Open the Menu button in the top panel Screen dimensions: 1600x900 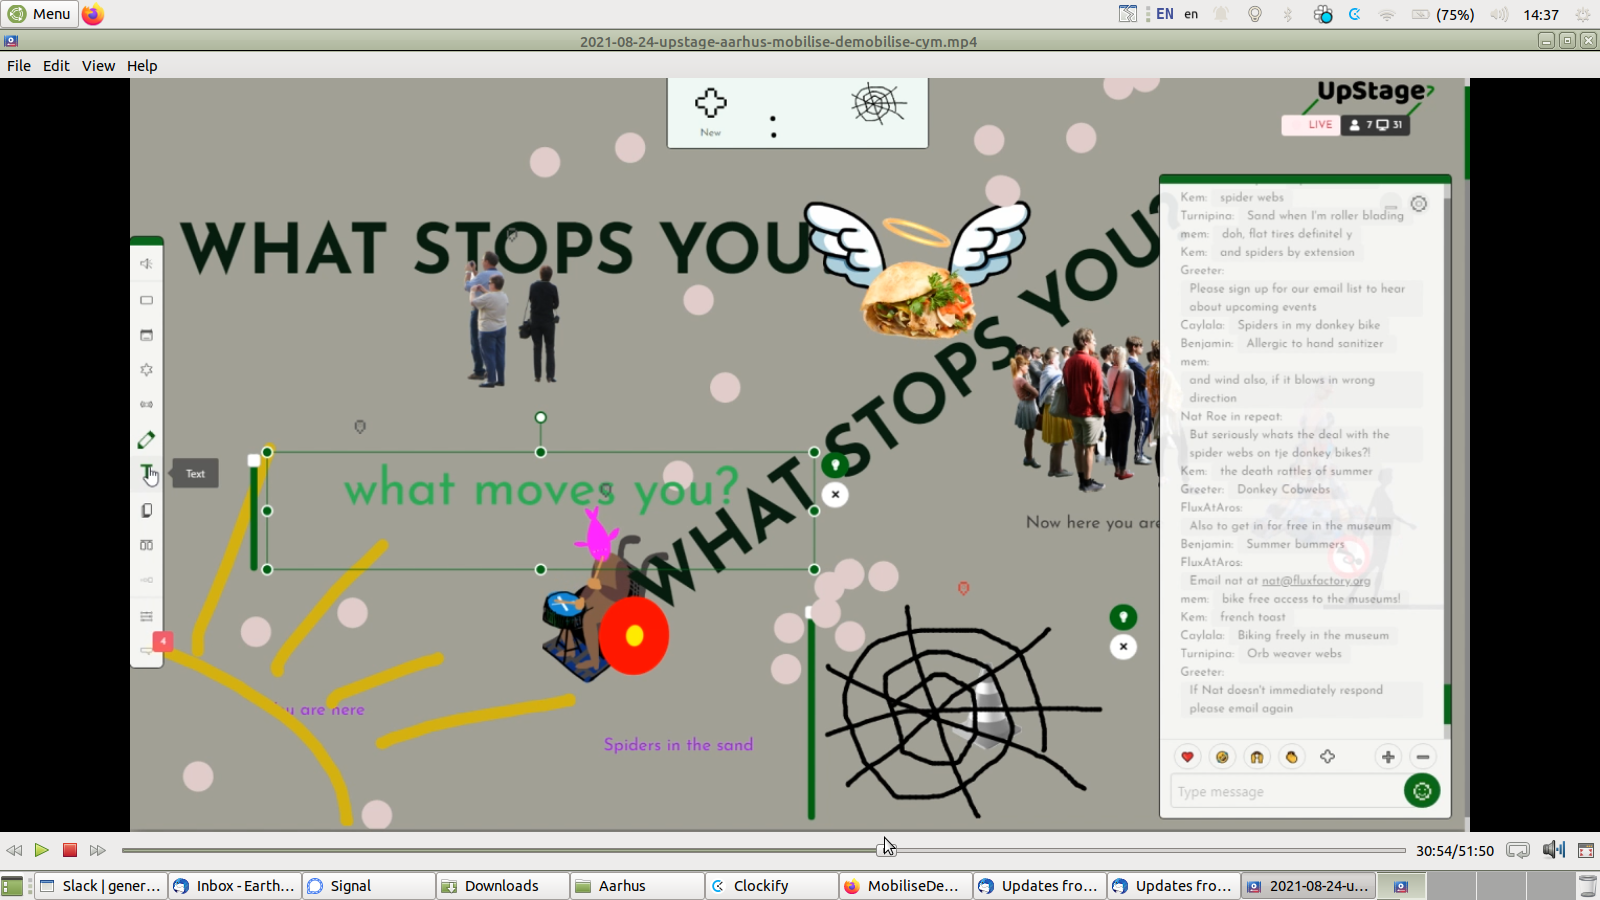point(39,14)
